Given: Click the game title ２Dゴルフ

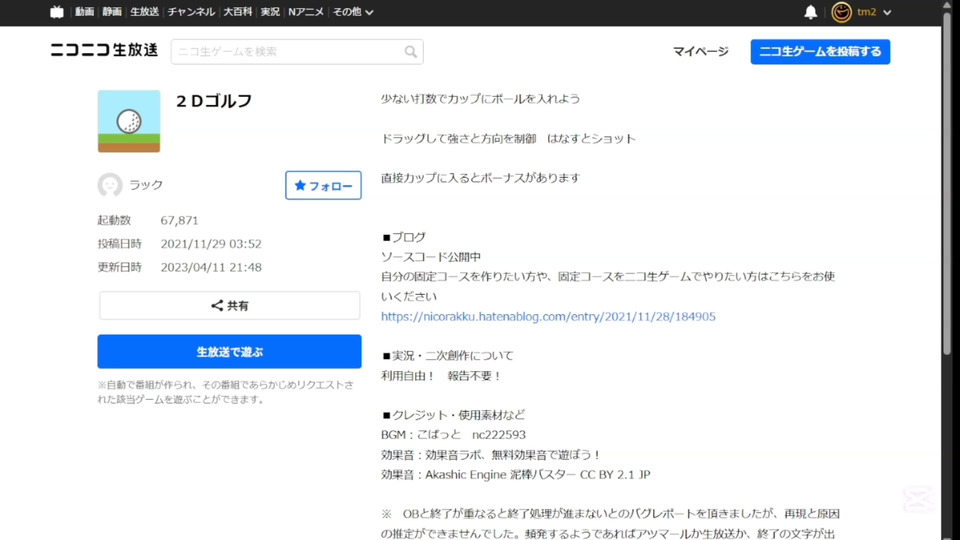Looking at the screenshot, I should pyautogui.click(x=214, y=101).
